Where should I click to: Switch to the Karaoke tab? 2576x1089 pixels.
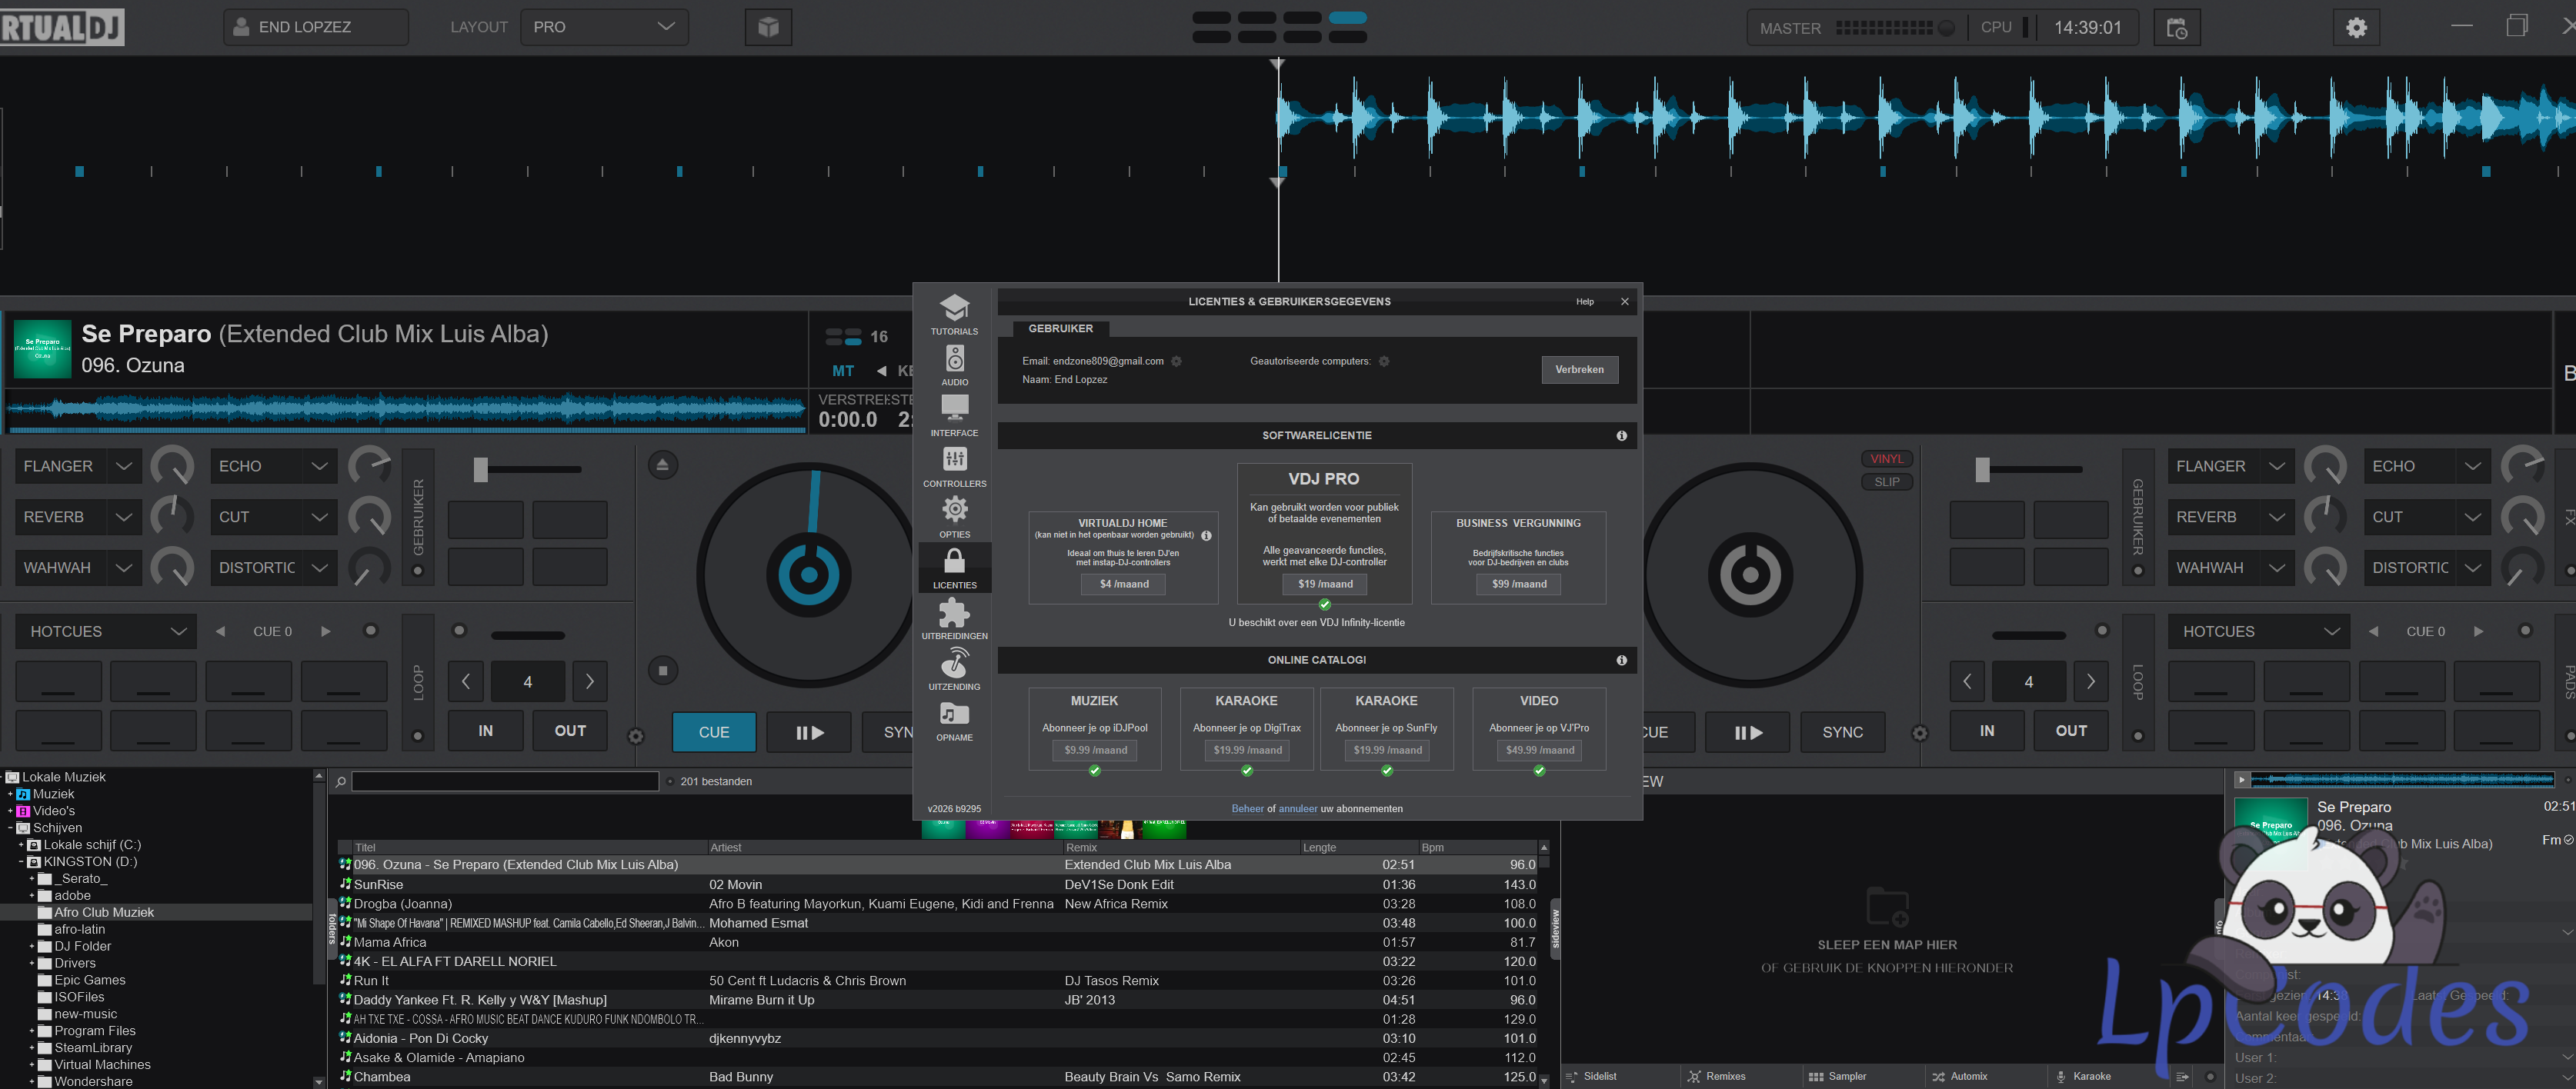[x=2083, y=1077]
